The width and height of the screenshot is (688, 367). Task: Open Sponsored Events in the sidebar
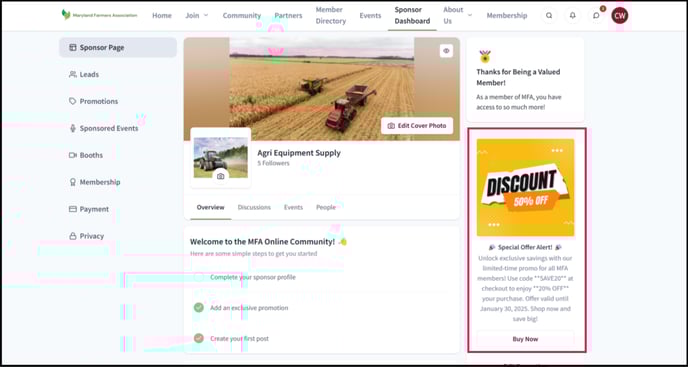point(104,129)
